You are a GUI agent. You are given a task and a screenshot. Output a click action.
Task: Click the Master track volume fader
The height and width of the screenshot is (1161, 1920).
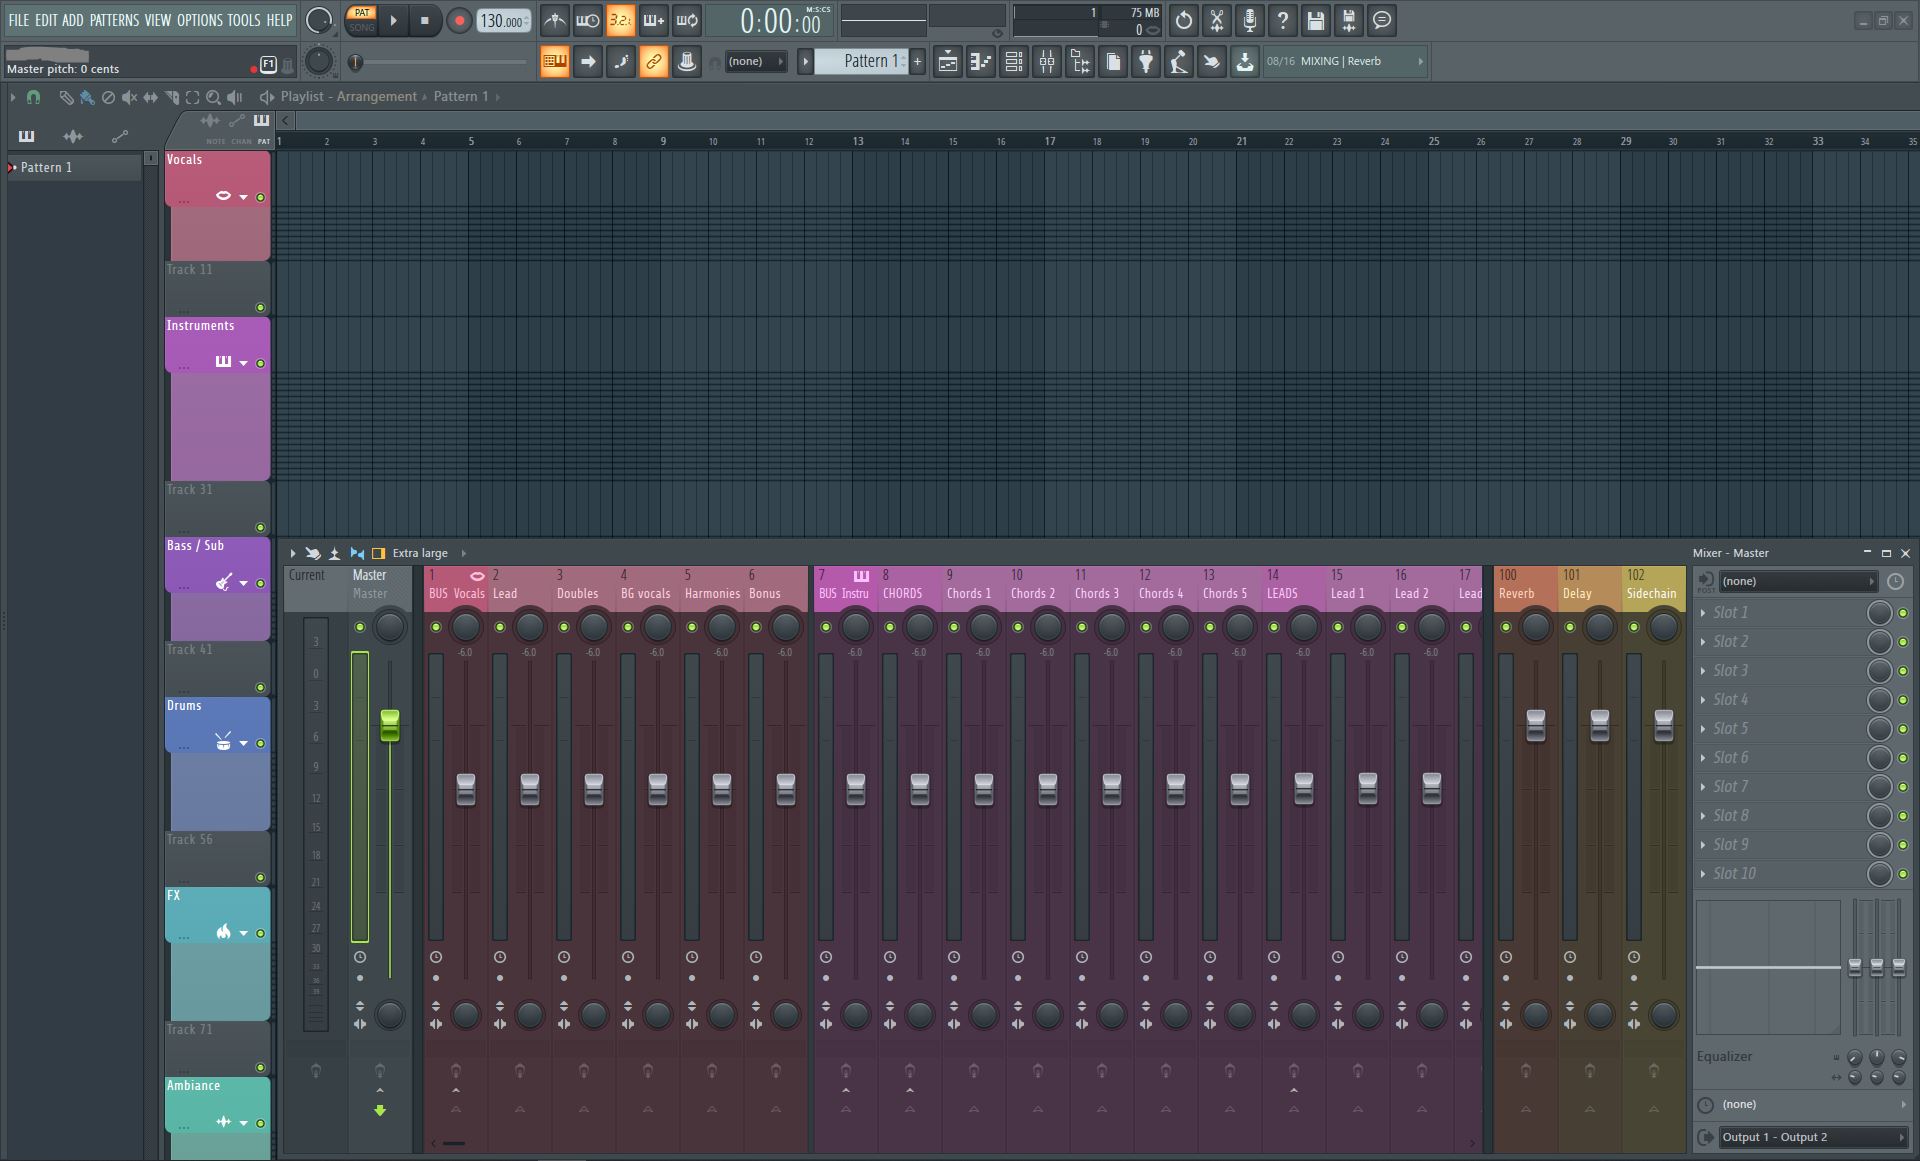point(390,726)
